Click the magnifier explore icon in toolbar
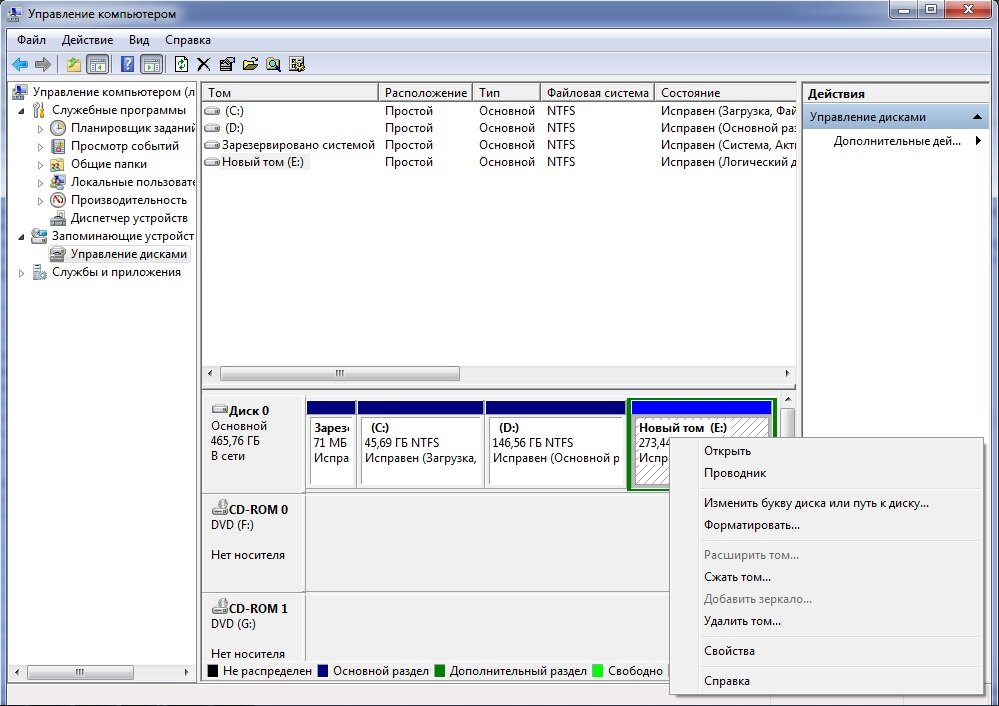The width and height of the screenshot is (999, 706). (x=274, y=64)
